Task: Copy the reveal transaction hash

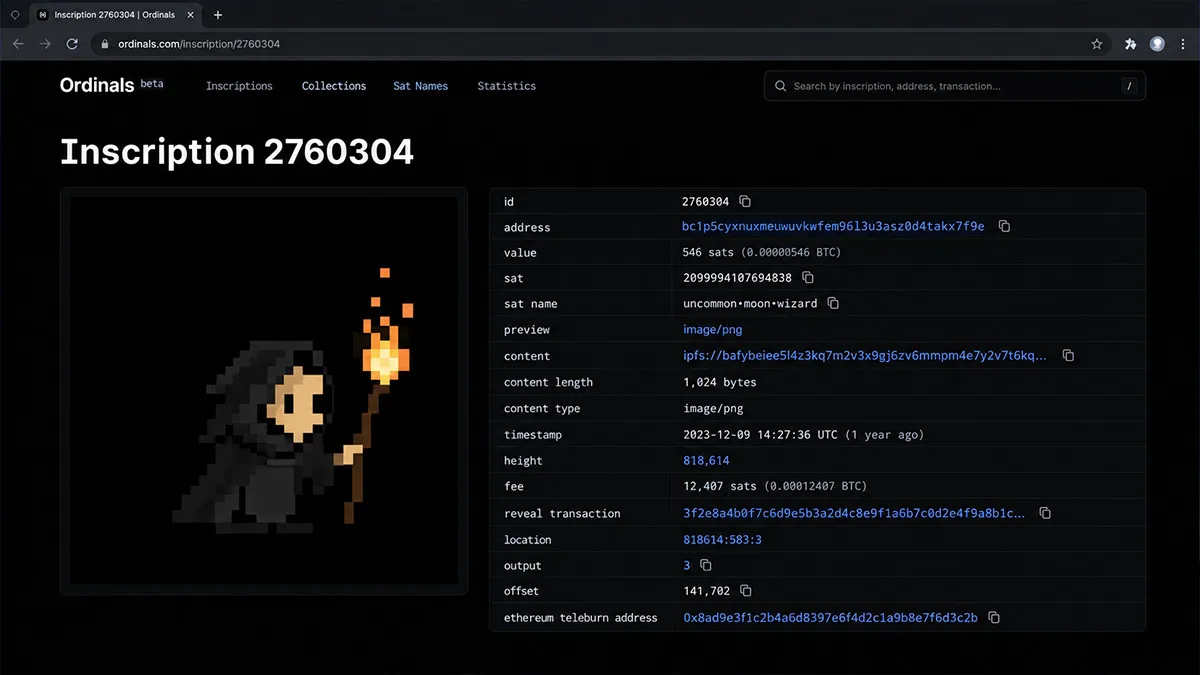Action: pyautogui.click(x=1045, y=513)
